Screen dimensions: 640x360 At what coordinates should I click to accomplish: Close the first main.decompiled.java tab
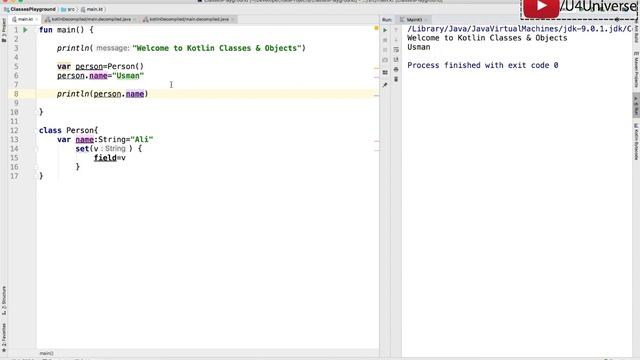(x=135, y=19)
